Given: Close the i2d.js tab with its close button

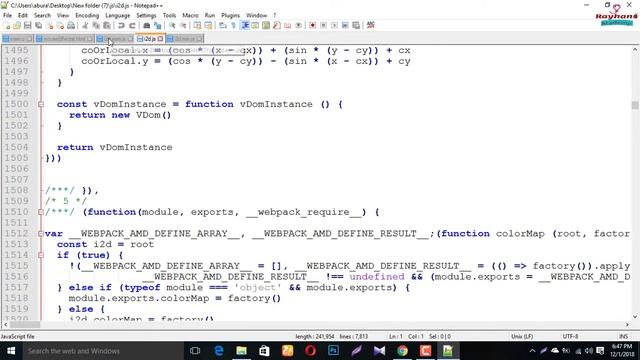Looking at the screenshot, I should 161,39.
